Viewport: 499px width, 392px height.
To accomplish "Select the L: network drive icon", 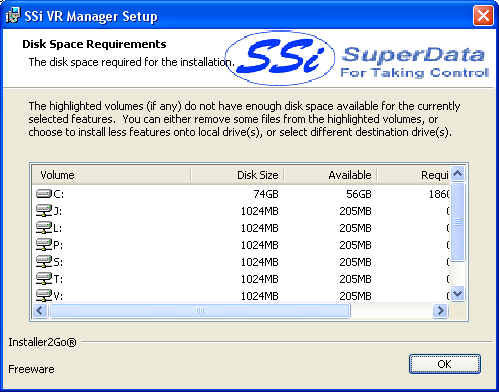I will (x=44, y=228).
